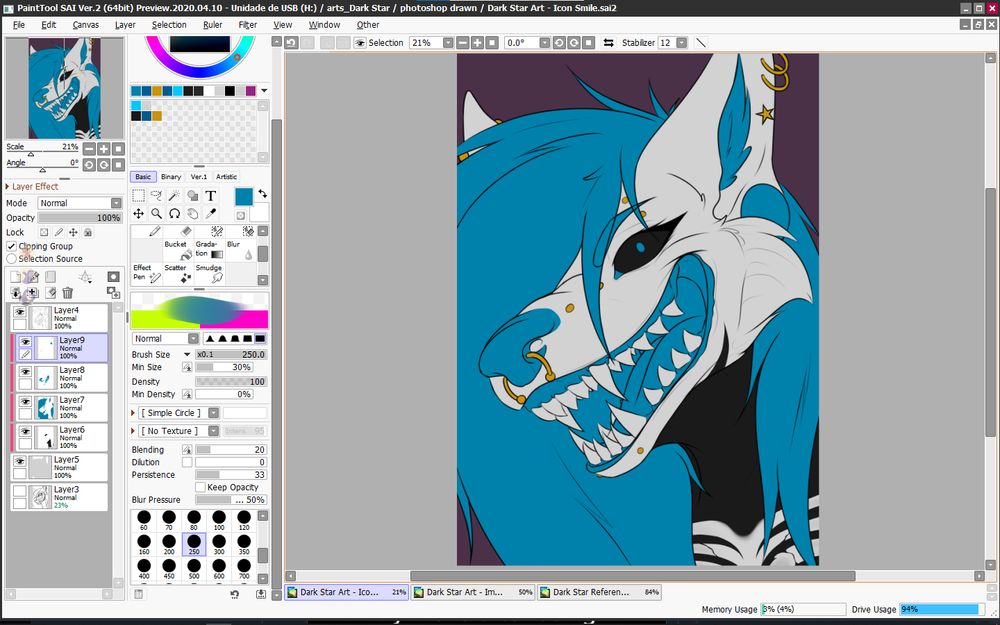Select the Smudge brush tool
The image size is (1000, 625).
[209, 273]
